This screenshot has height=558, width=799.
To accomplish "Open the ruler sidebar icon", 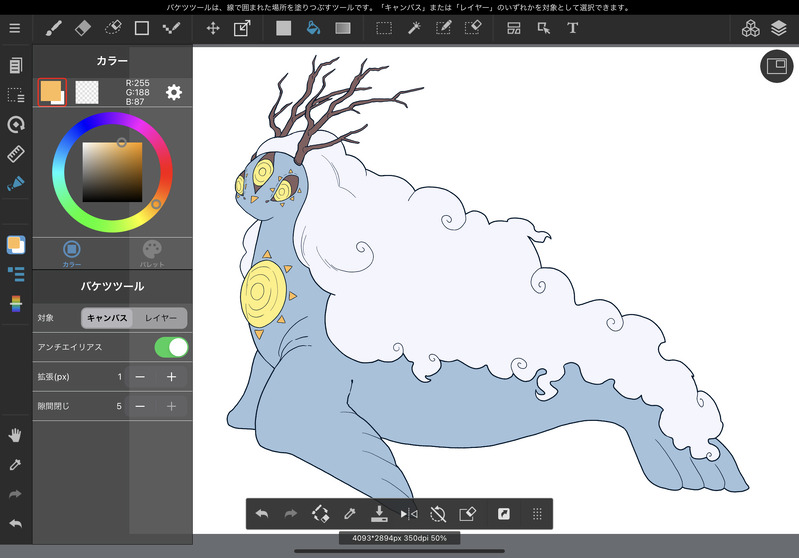I will coord(16,154).
